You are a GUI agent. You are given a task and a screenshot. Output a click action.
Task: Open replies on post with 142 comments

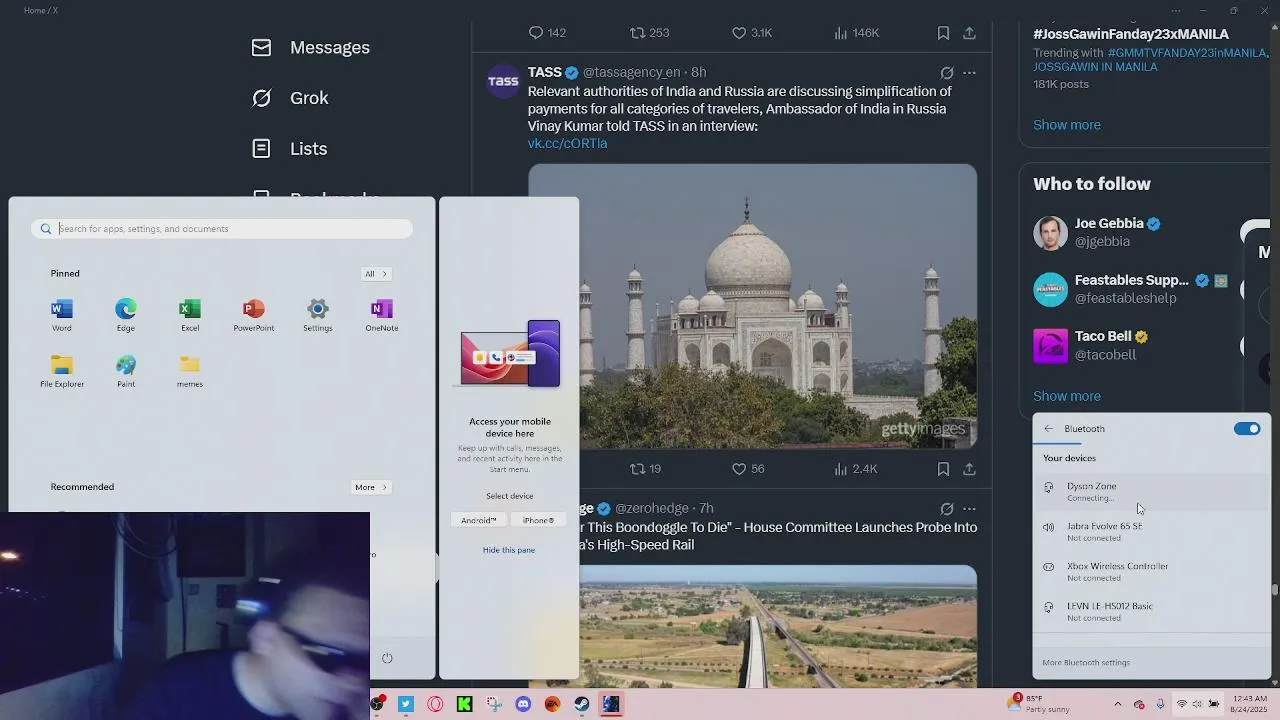click(x=547, y=33)
